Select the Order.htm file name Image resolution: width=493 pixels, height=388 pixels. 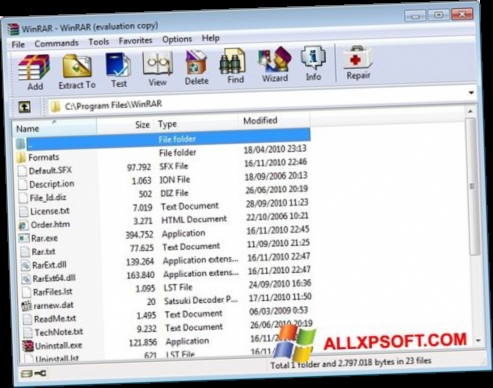click(x=50, y=225)
